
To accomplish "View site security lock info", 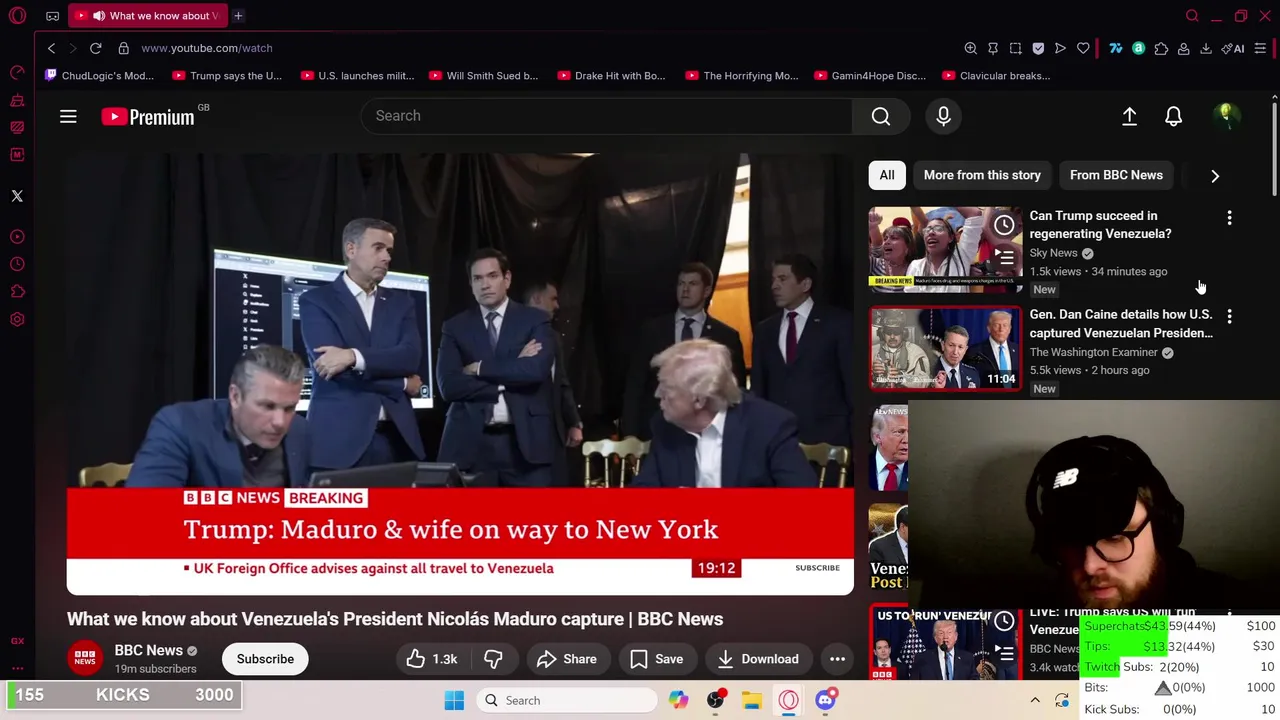I will click(123, 48).
